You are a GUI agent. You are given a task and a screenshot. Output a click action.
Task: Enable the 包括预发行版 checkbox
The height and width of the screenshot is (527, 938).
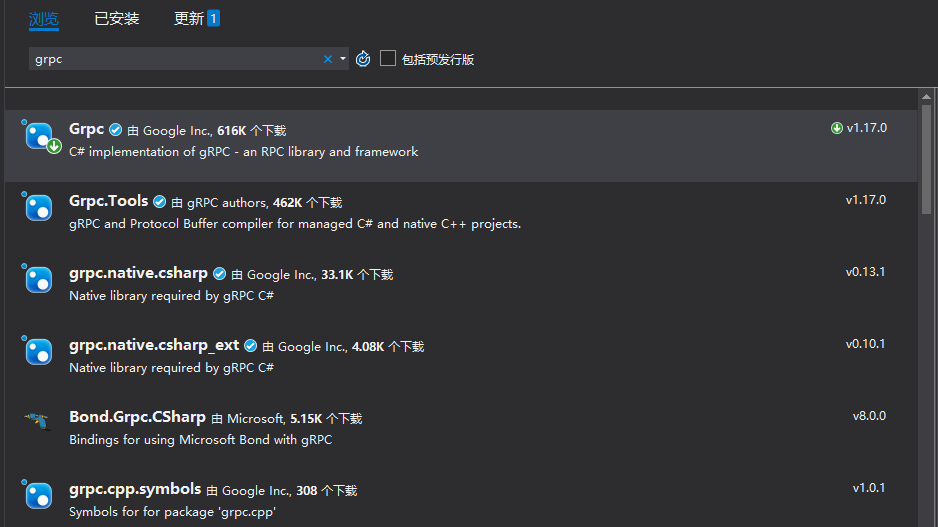pyautogui.click(x=388, y=59)
